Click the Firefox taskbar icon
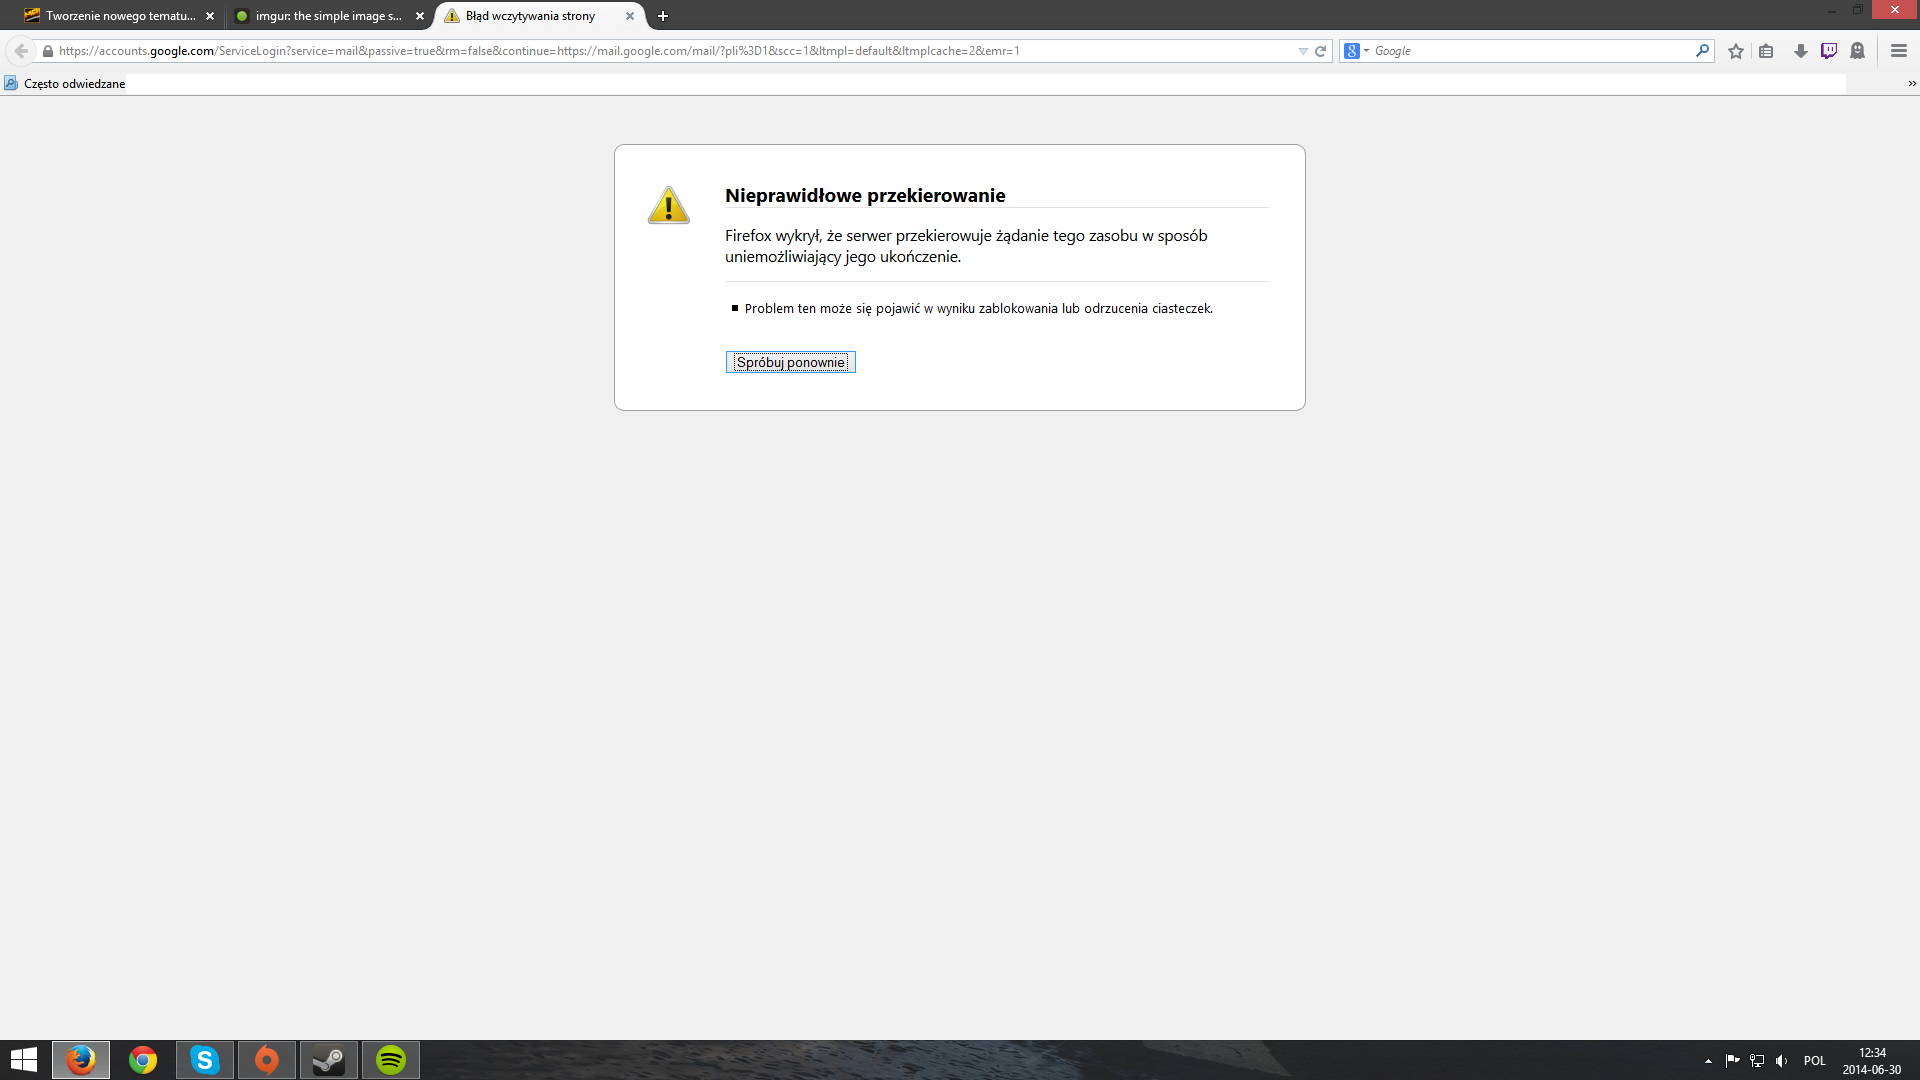The image size is (1920, 1080). (81, 1060)
